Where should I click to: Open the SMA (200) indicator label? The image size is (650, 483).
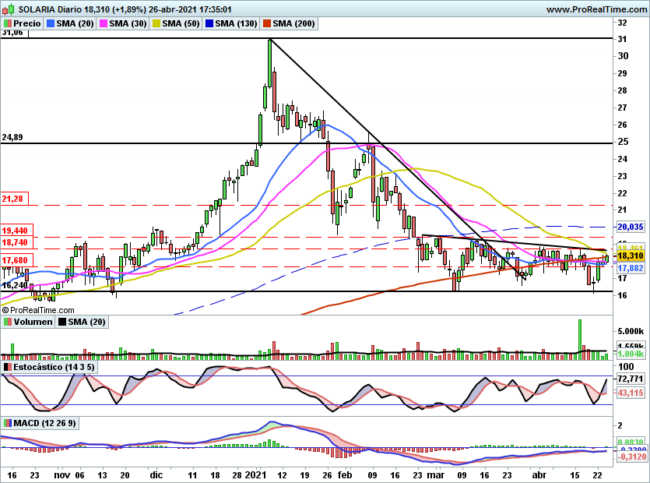tap(294, 24)
